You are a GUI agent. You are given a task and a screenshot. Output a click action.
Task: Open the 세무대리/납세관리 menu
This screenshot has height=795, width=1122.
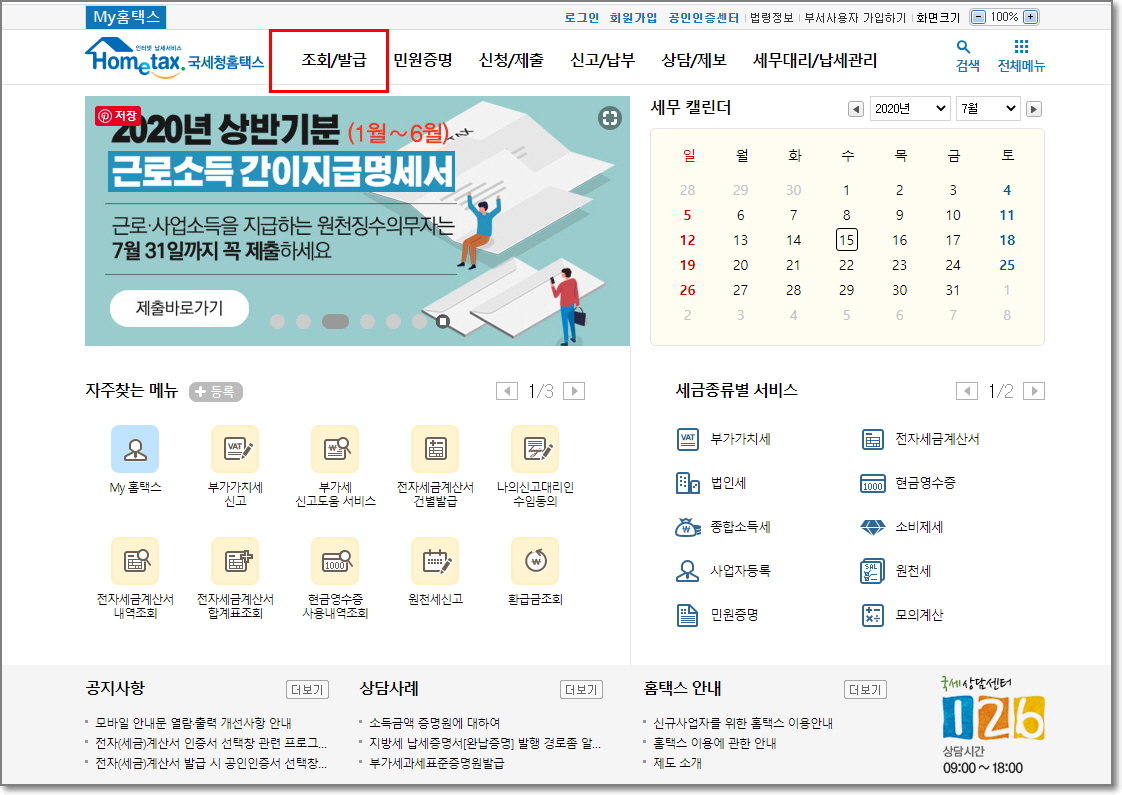pos(815,60)
